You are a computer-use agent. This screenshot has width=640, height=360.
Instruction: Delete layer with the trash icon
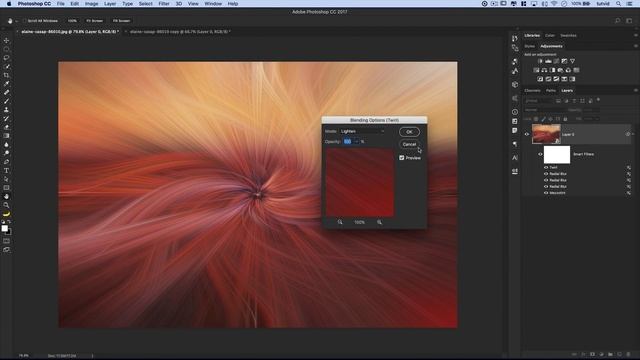pyautogui.click(x=628, y=354)
